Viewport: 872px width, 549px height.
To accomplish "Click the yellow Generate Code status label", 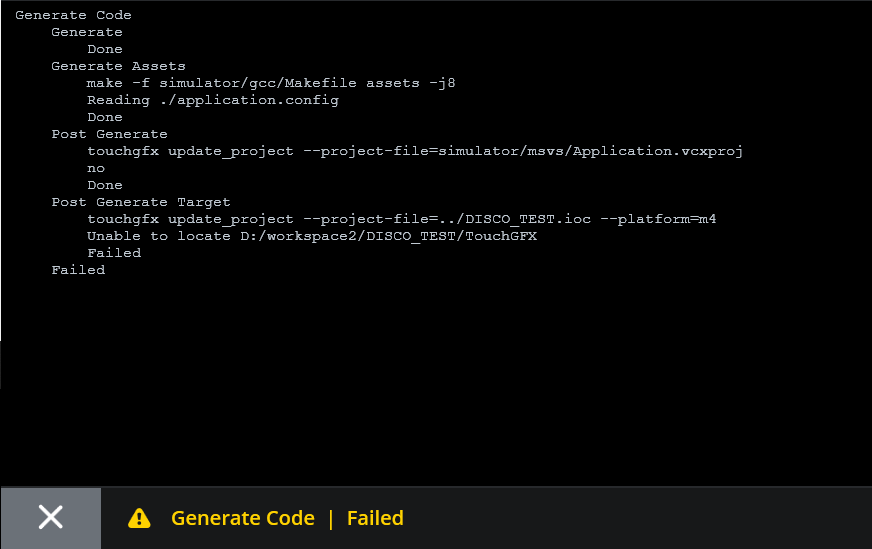I will tap(242, 518).
